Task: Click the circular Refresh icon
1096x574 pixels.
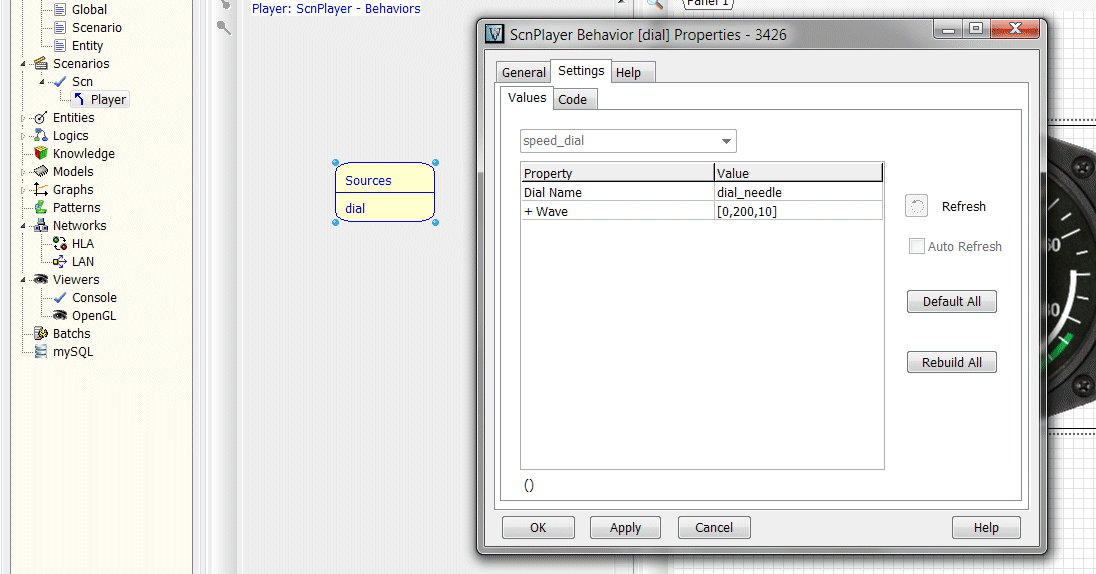Action: click(x=916, y=206)
